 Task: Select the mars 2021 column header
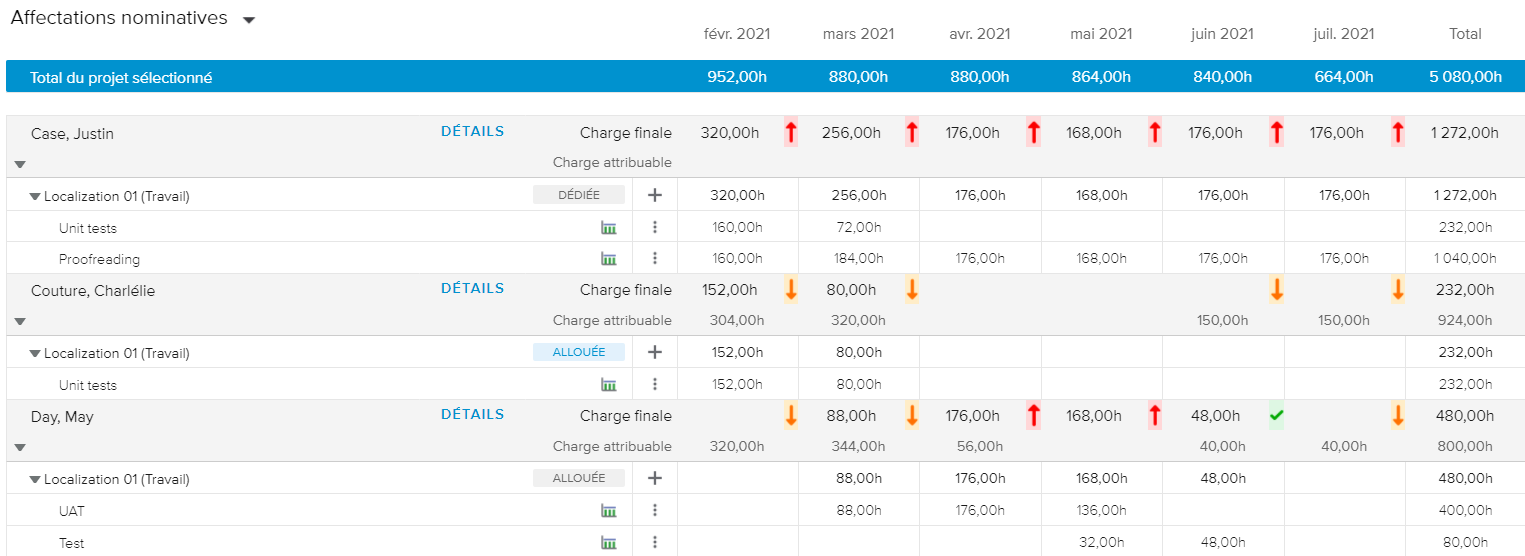tap(858, 34)
